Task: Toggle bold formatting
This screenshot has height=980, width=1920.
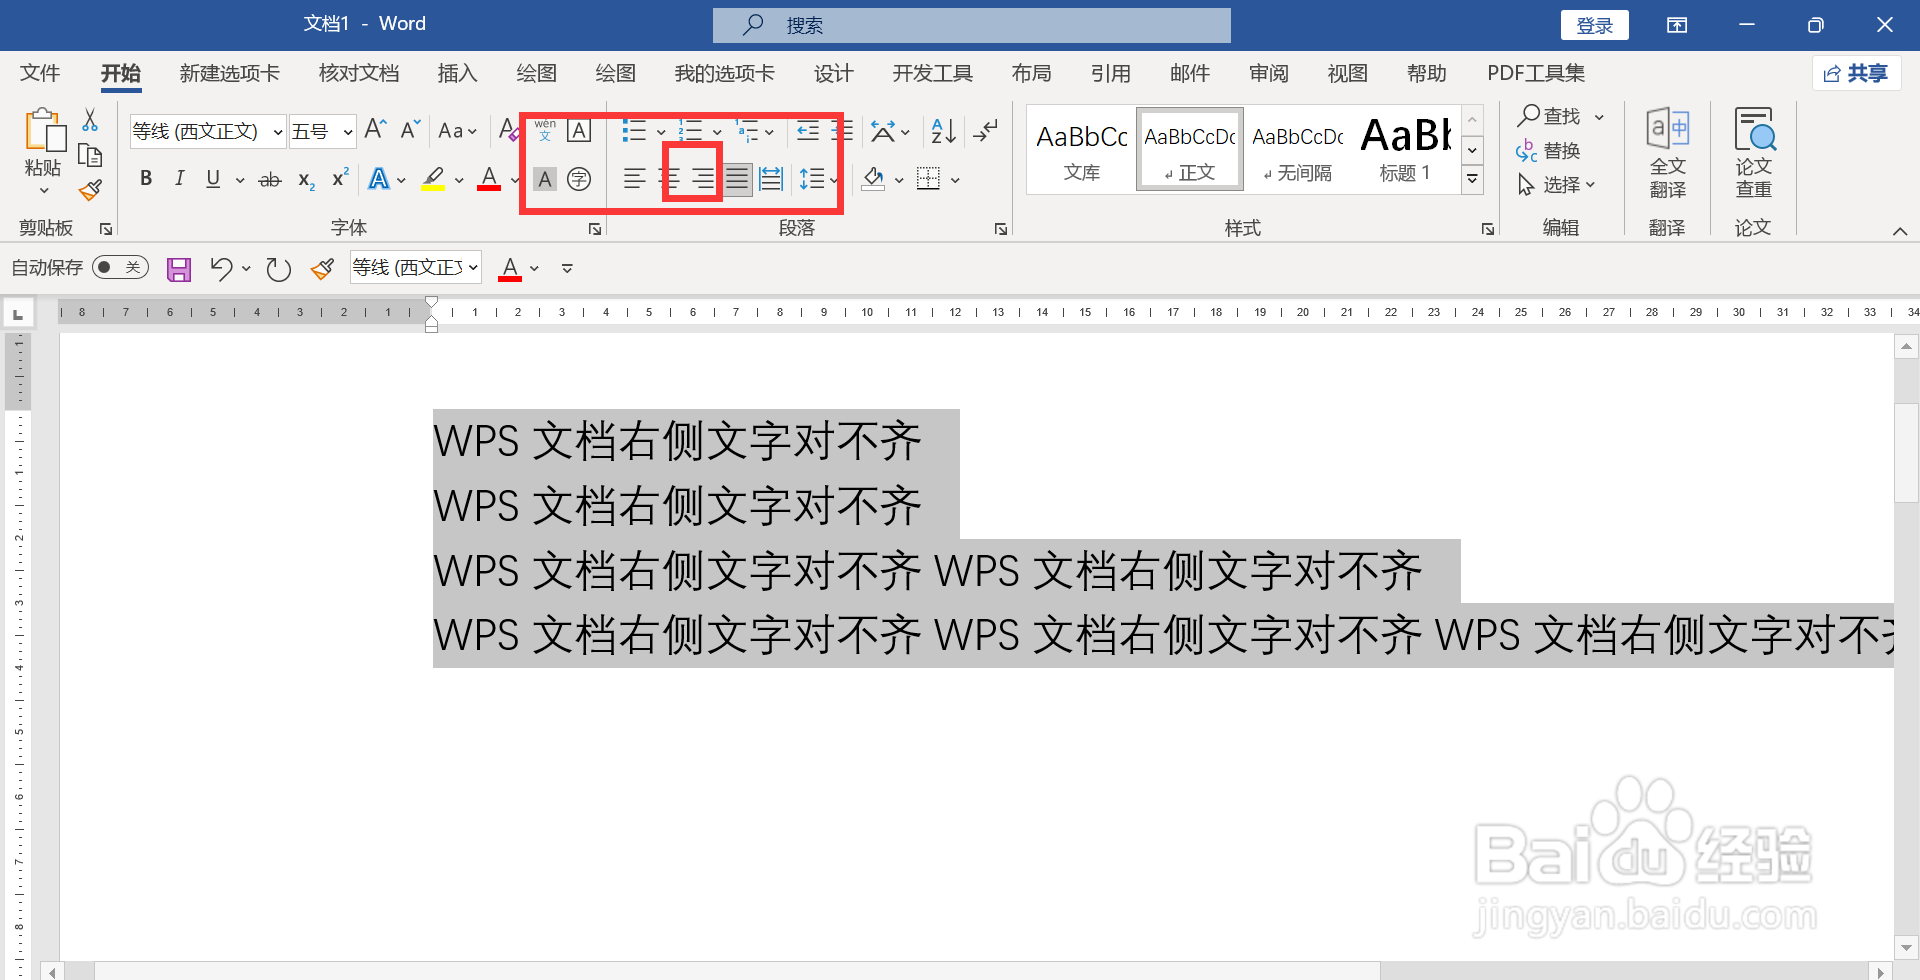Action: [x=146, y=179]
